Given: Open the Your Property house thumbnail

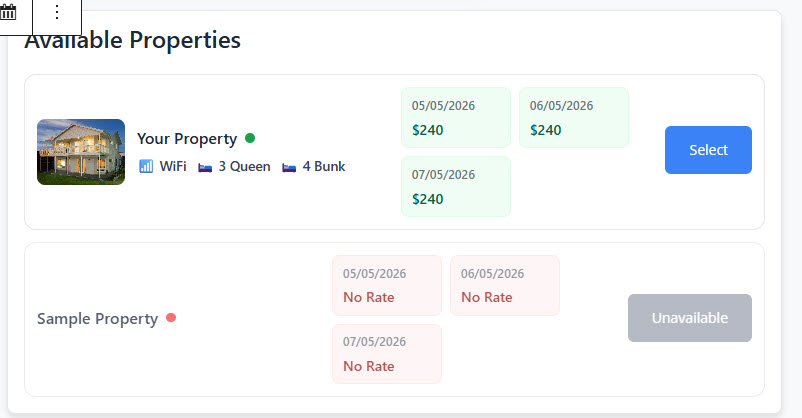Looking at the screenshot, I should tap(81, 152).
